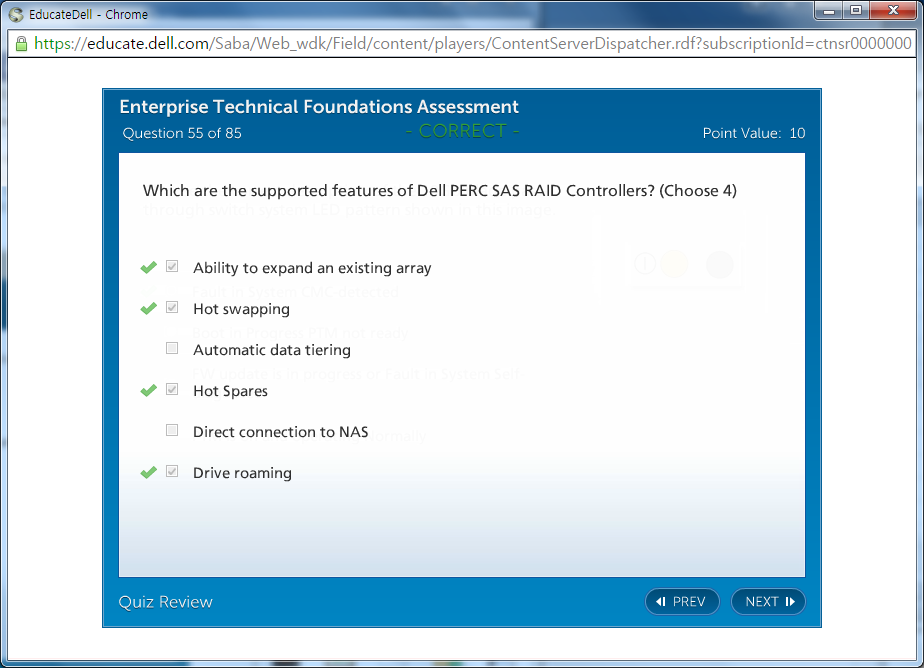Click the educate.dell.com address bar
924x668 pixels.
coord(470,44)
